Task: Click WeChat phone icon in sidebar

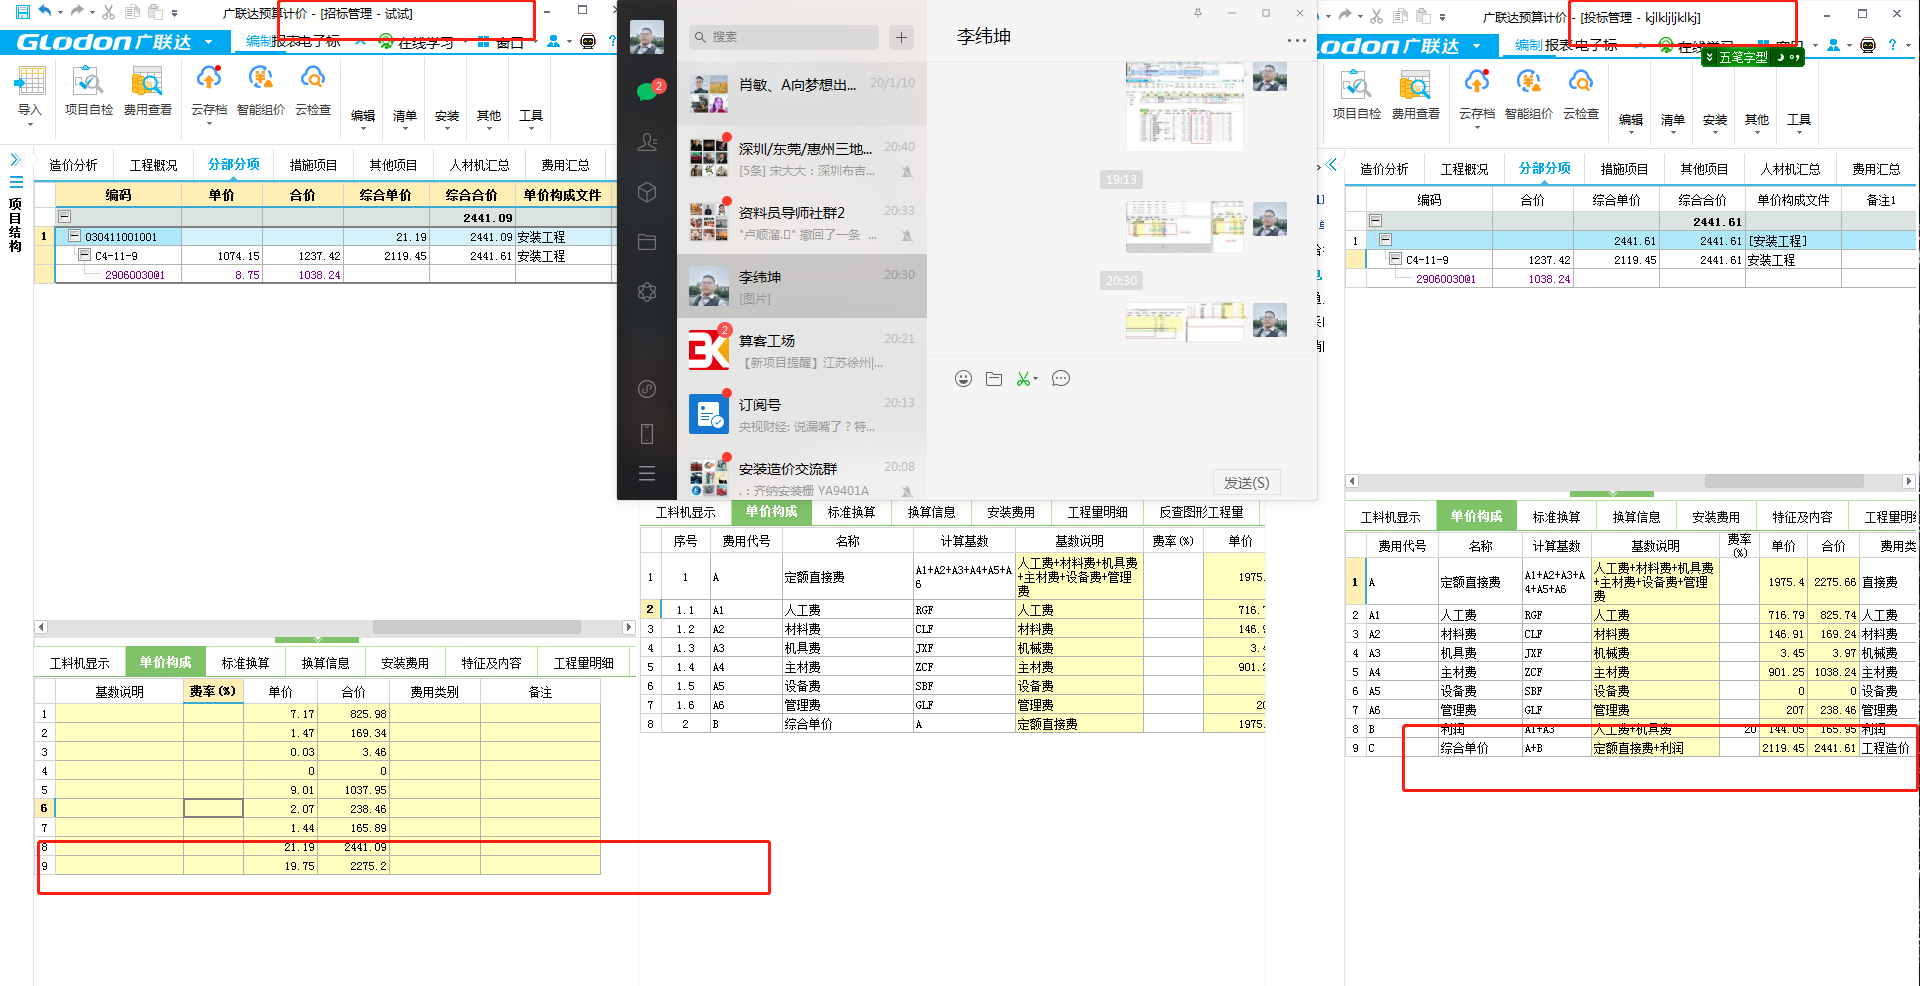Action: click(647, 433)
